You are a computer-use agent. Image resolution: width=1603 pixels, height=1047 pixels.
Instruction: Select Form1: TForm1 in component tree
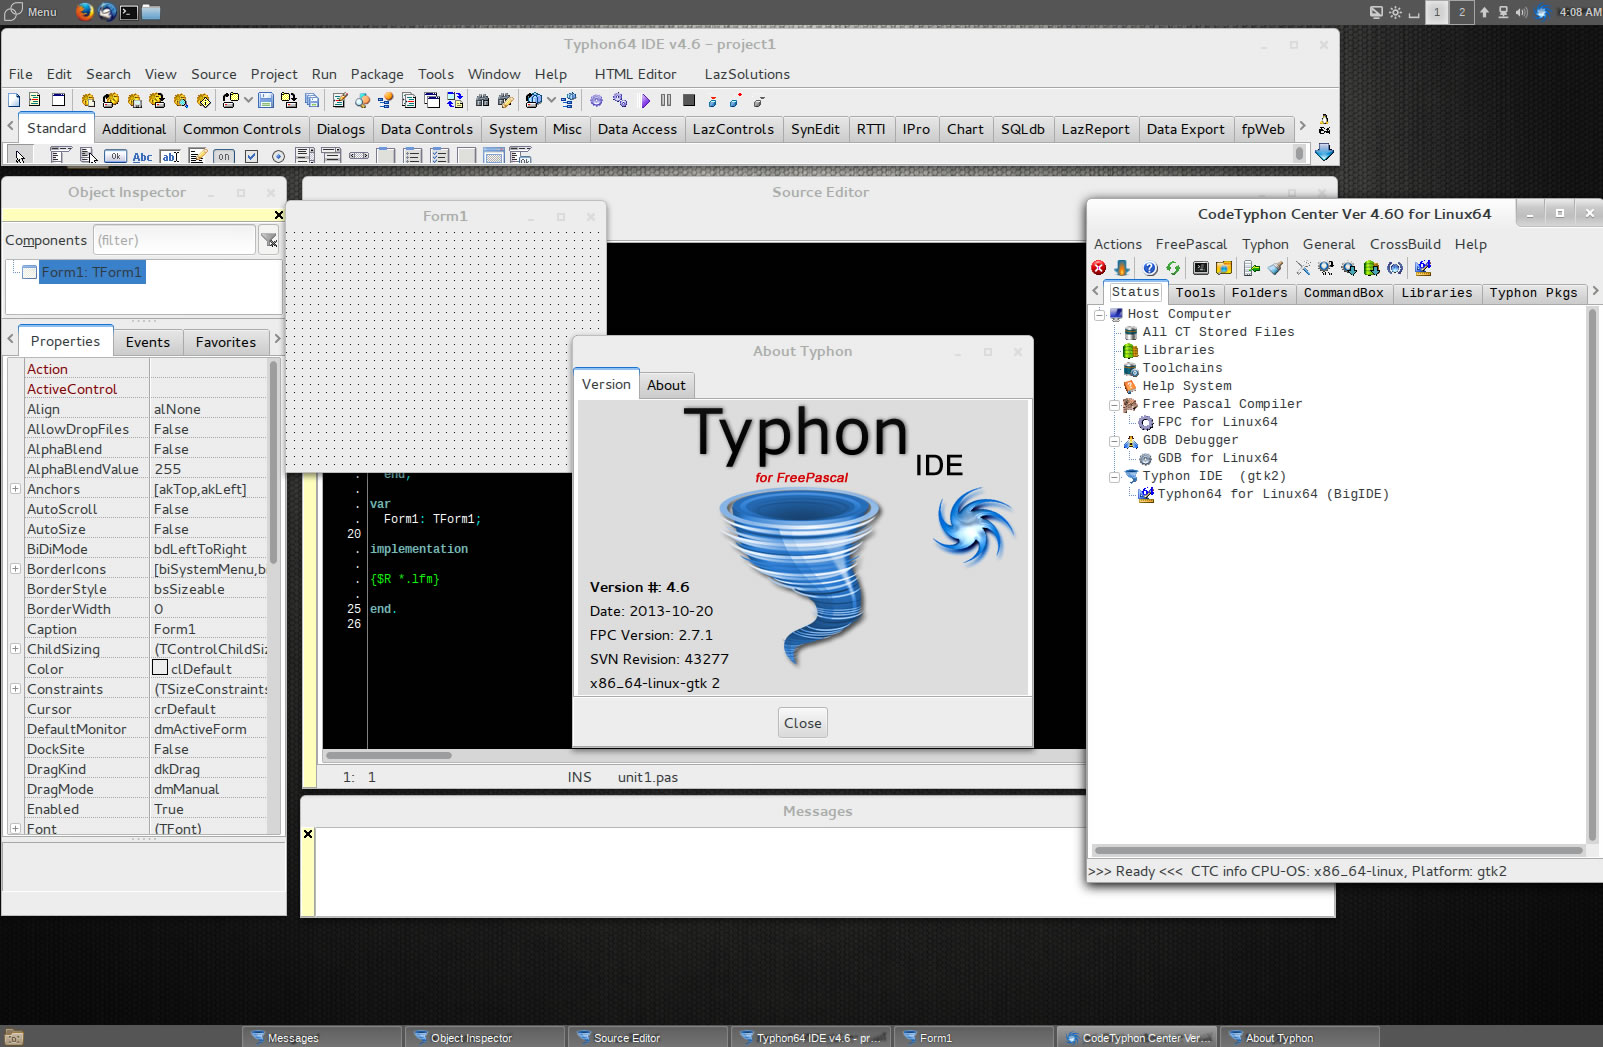coord(91,272)
